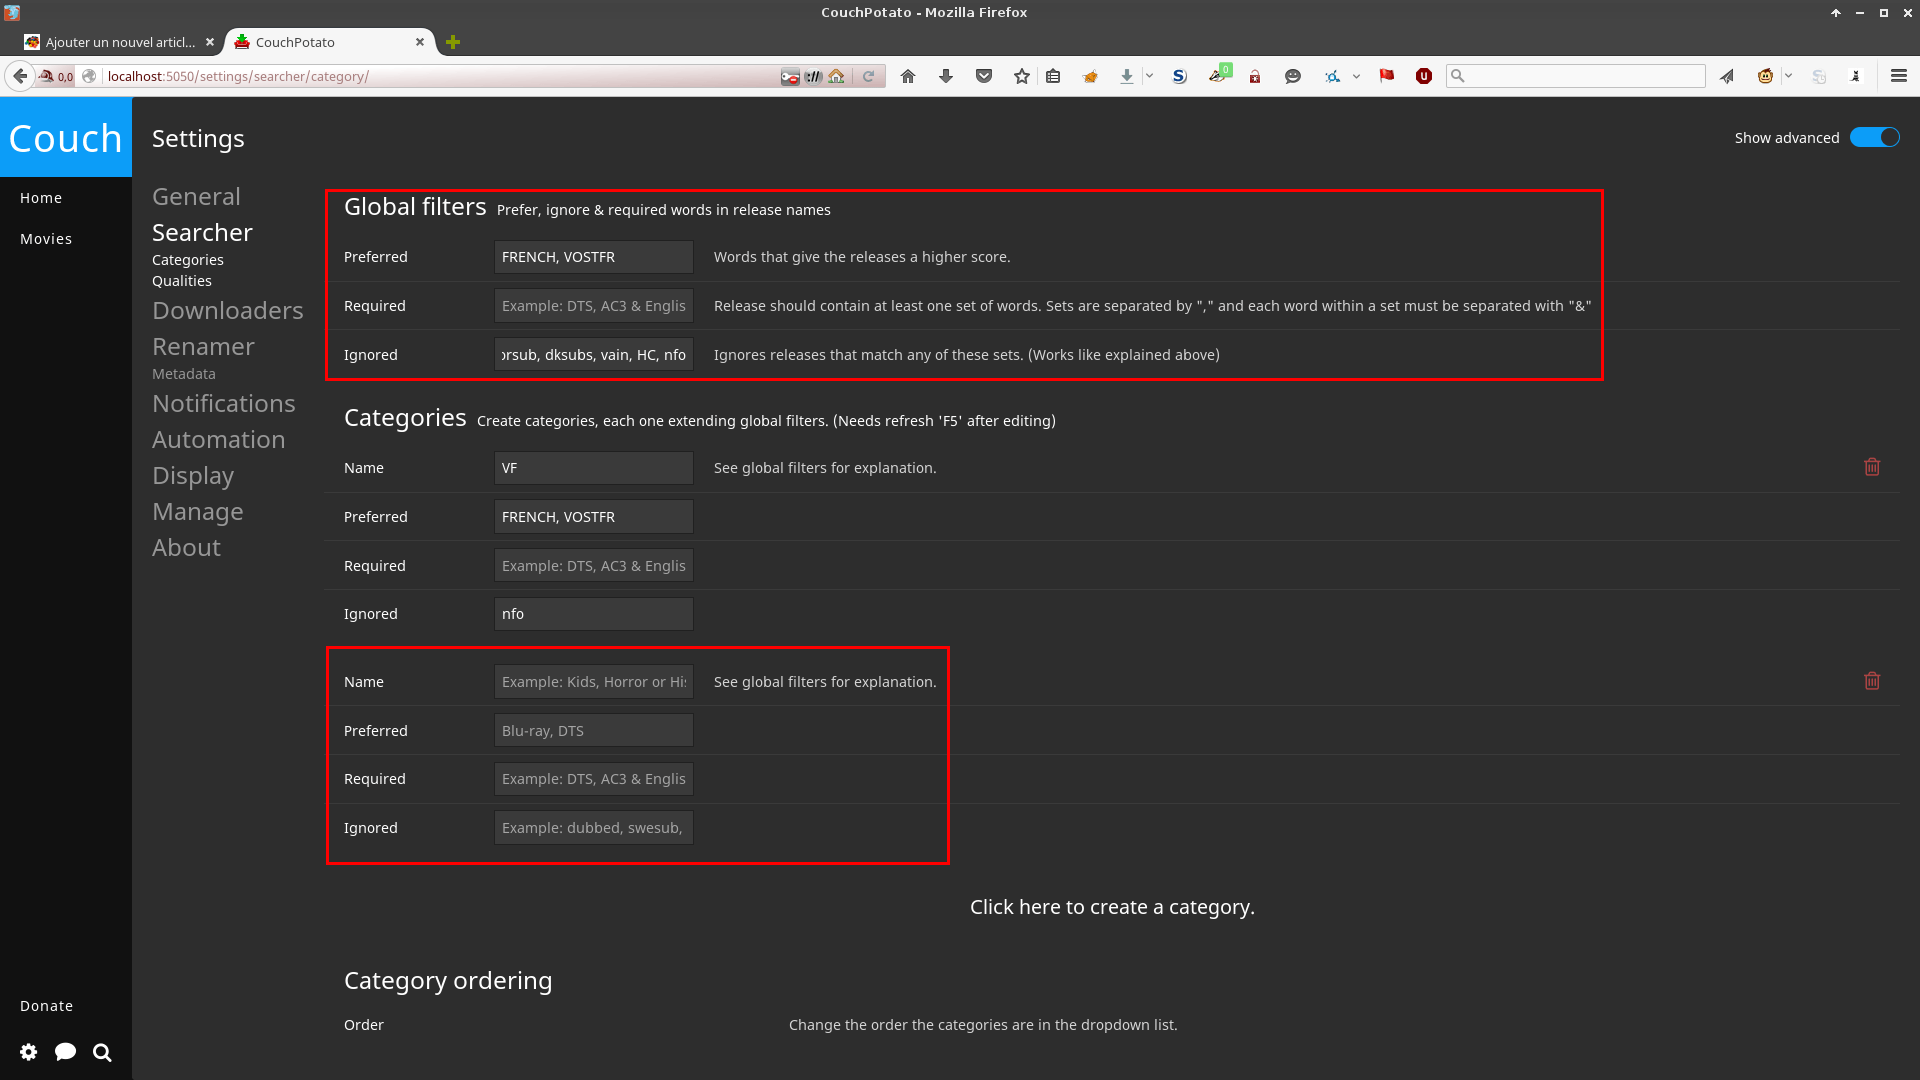Screen dimensions: 1920x1080
Task: Click the Couch logo
Action: (x=66, y=138)
